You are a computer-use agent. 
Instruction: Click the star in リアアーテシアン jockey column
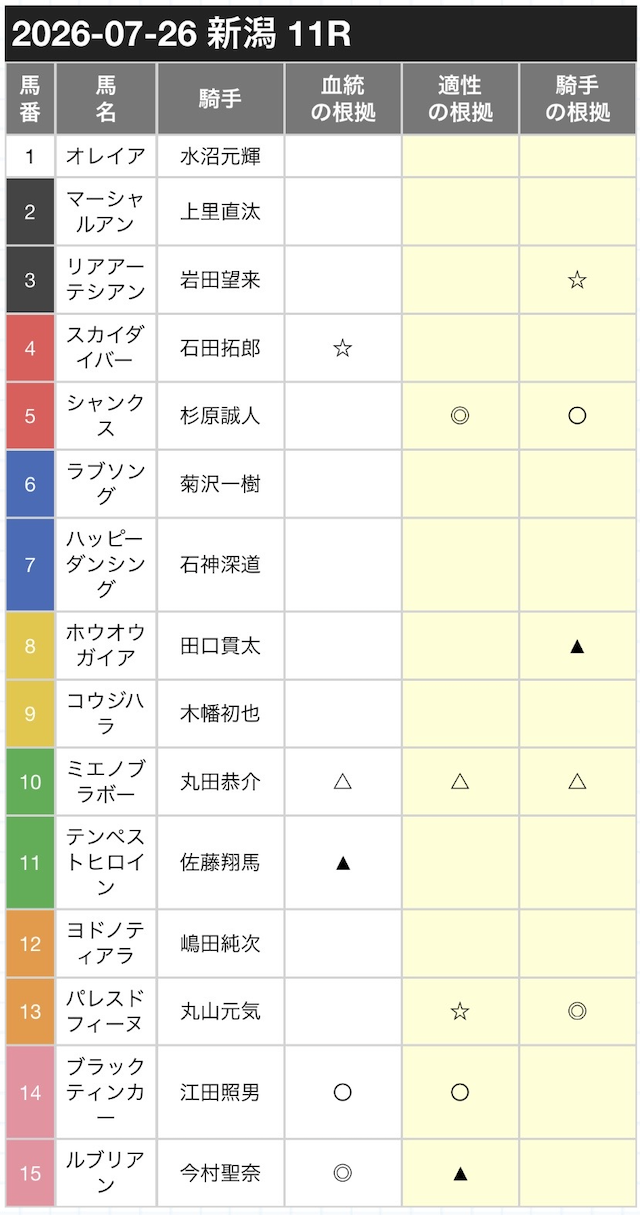577,280
